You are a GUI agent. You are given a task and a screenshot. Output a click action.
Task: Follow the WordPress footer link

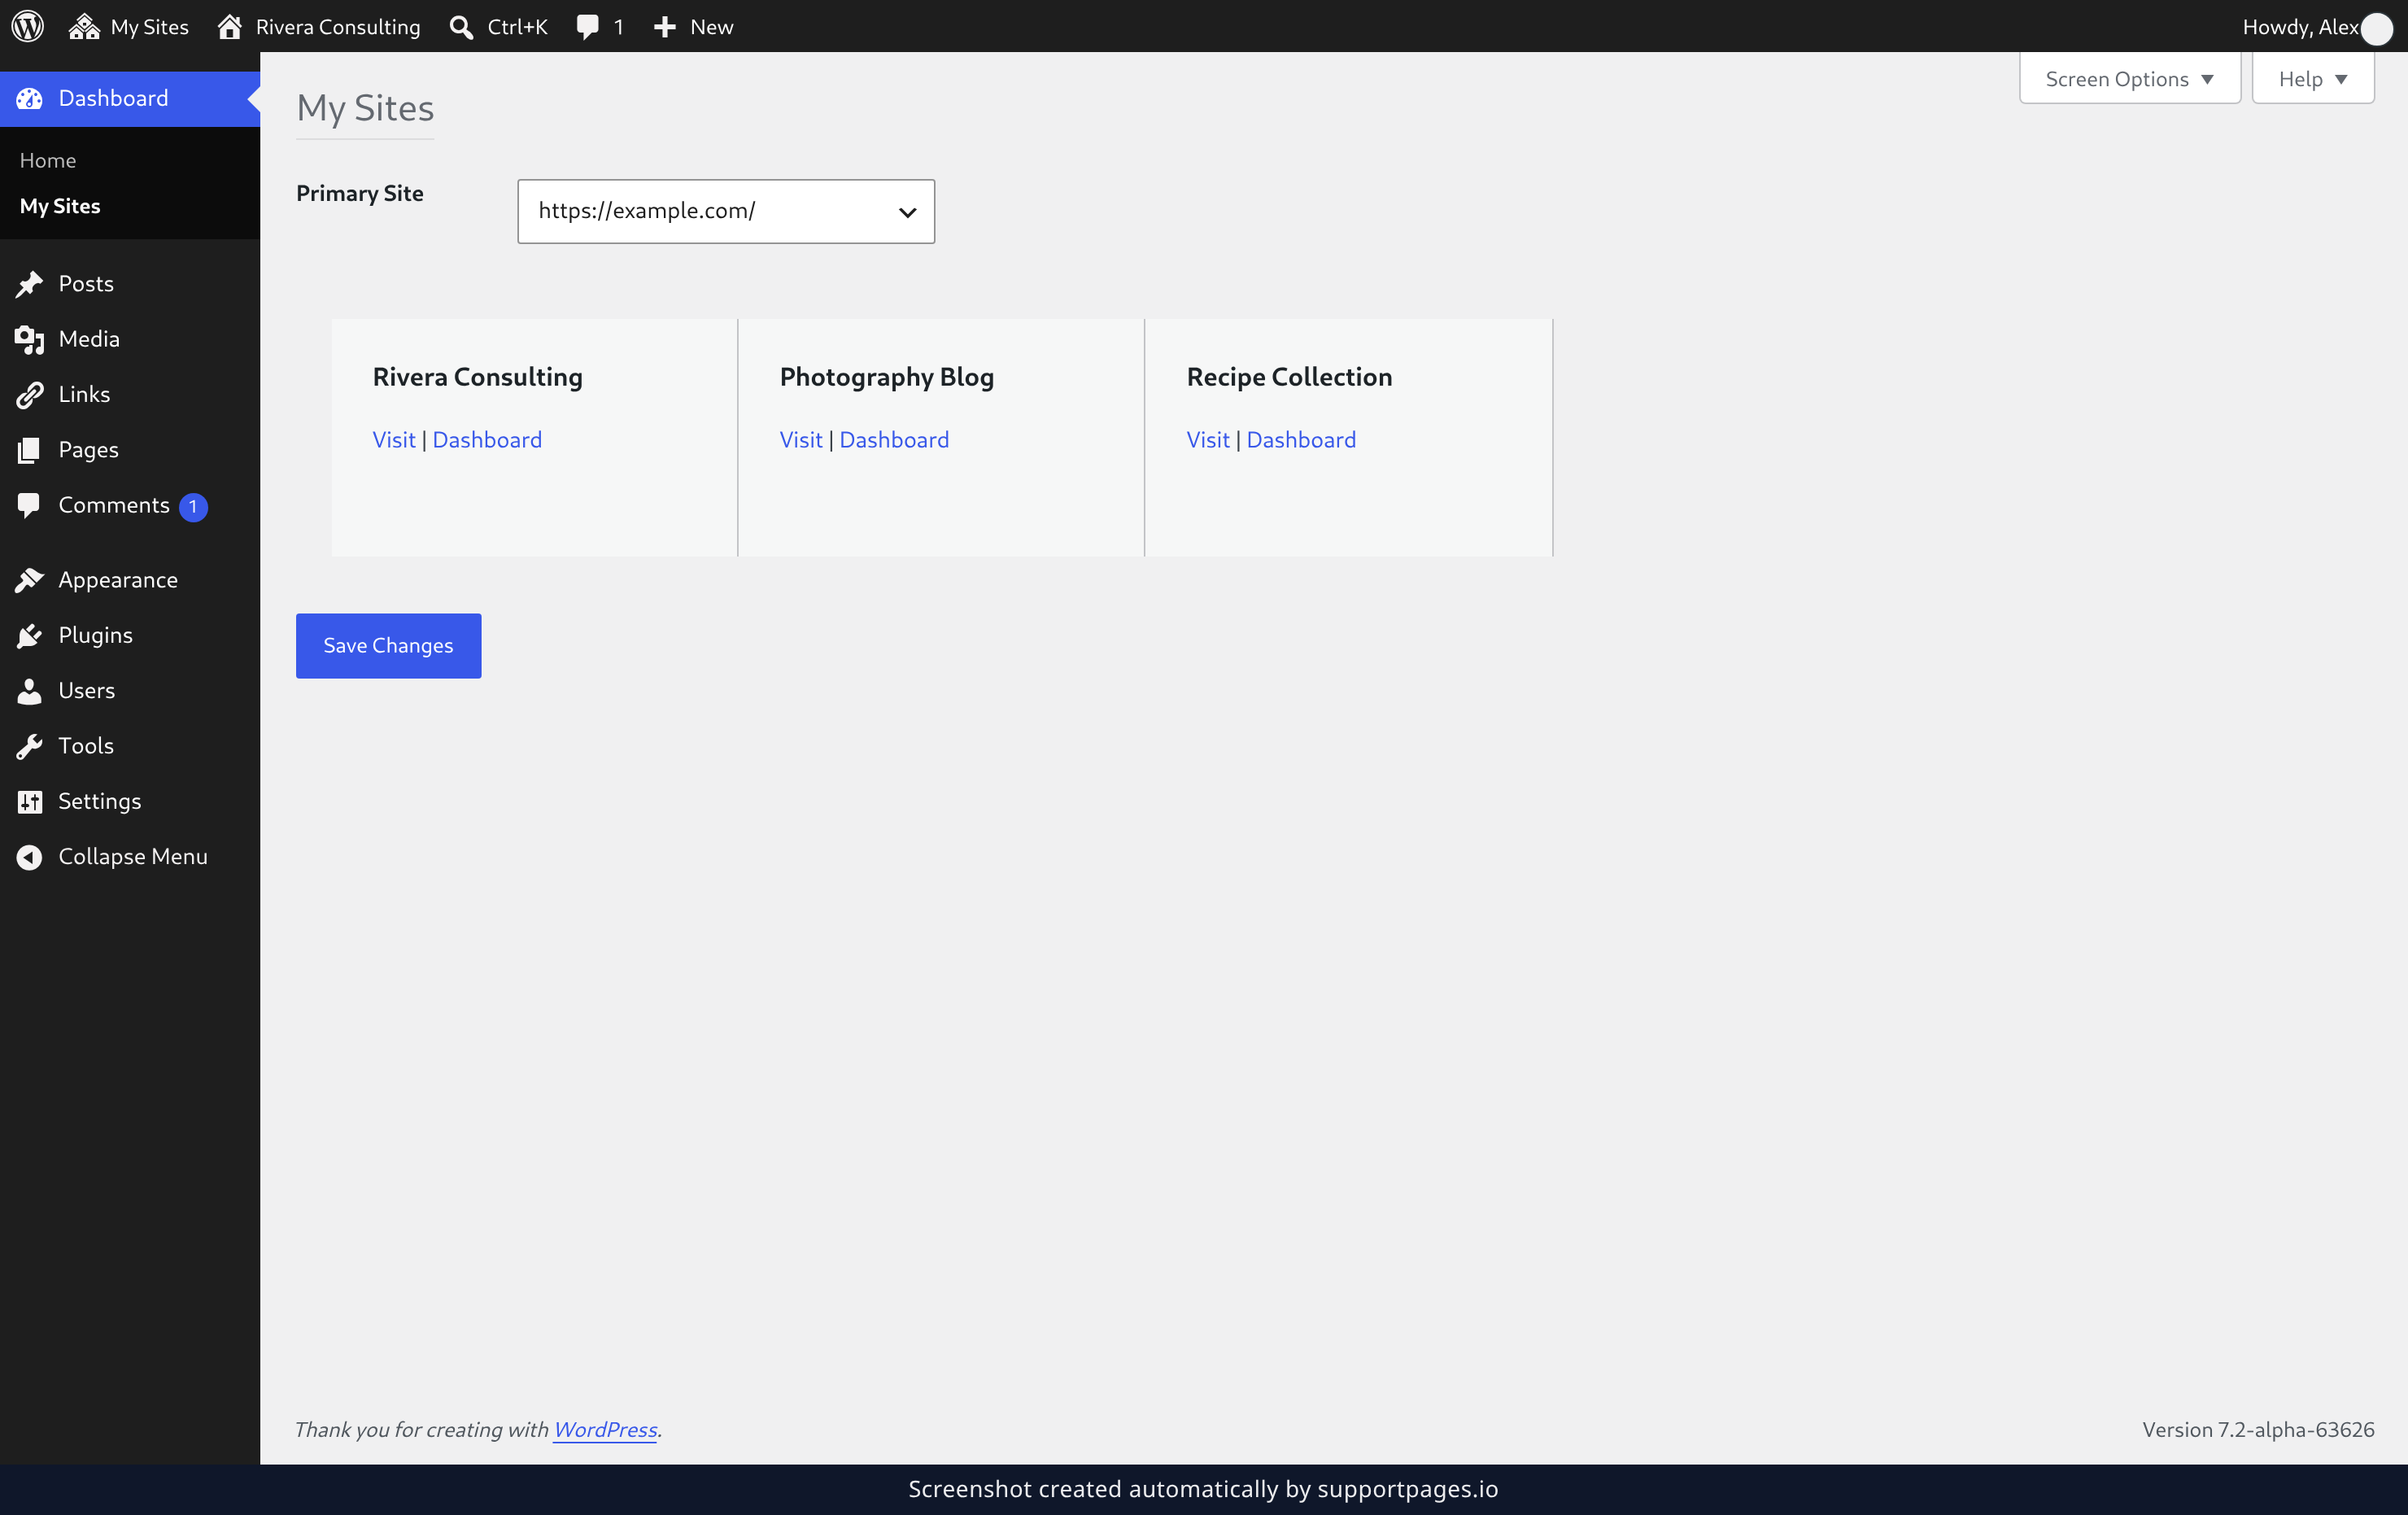(605, 1430)
